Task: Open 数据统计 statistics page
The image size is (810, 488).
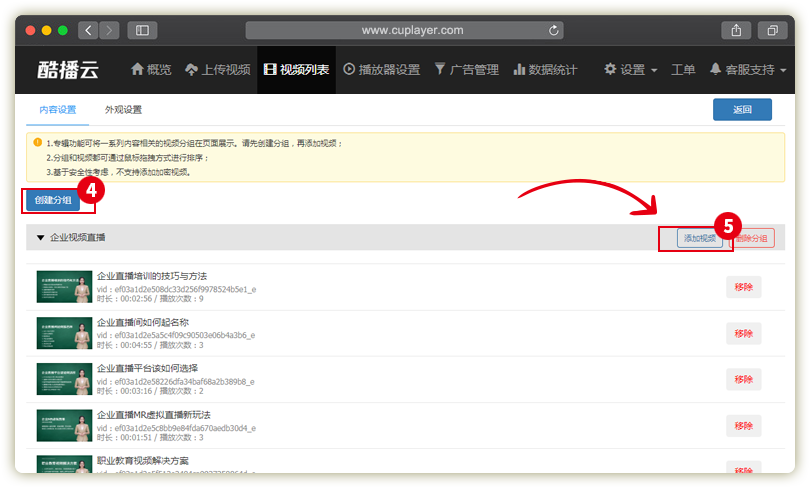Action: pyautogui.click(x=545, y=70)
